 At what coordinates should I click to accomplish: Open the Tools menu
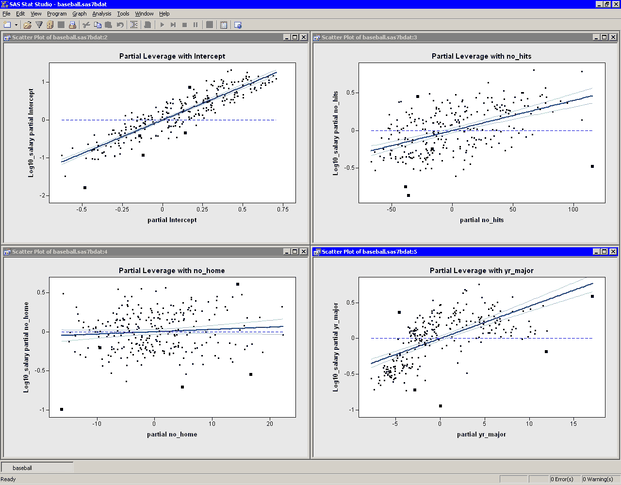123,14
